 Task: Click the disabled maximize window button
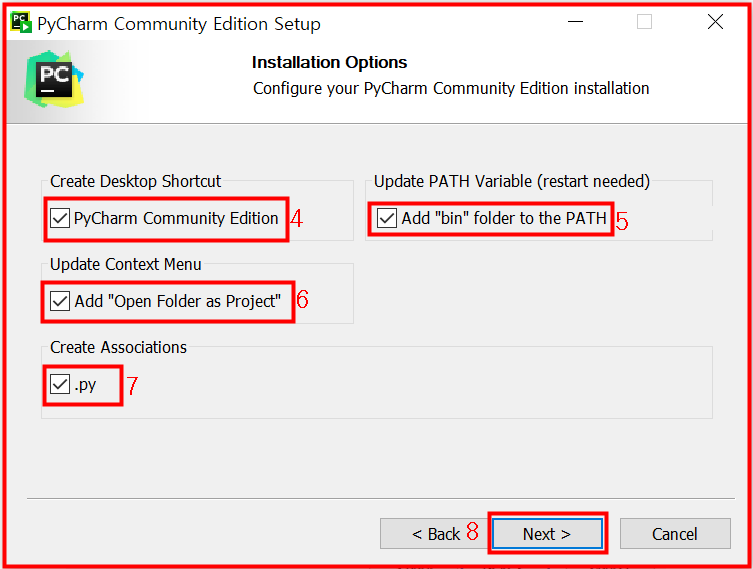click(x=644, y=22)
